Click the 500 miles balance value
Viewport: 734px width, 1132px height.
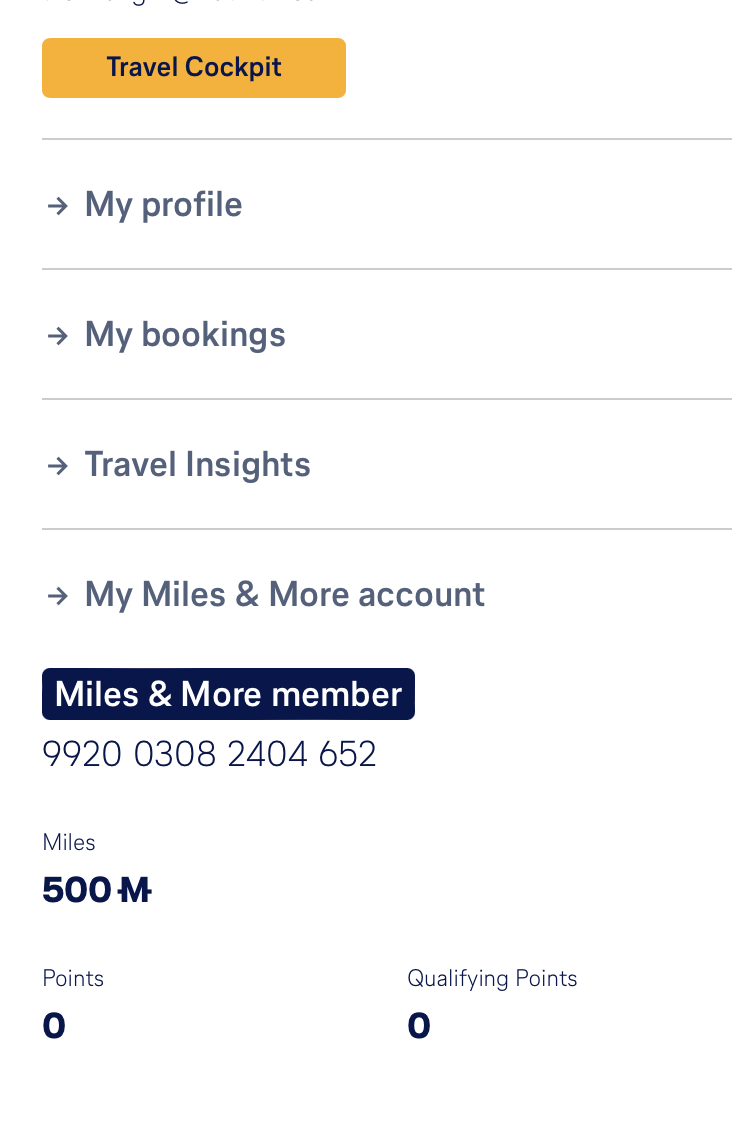click(77, 889)
